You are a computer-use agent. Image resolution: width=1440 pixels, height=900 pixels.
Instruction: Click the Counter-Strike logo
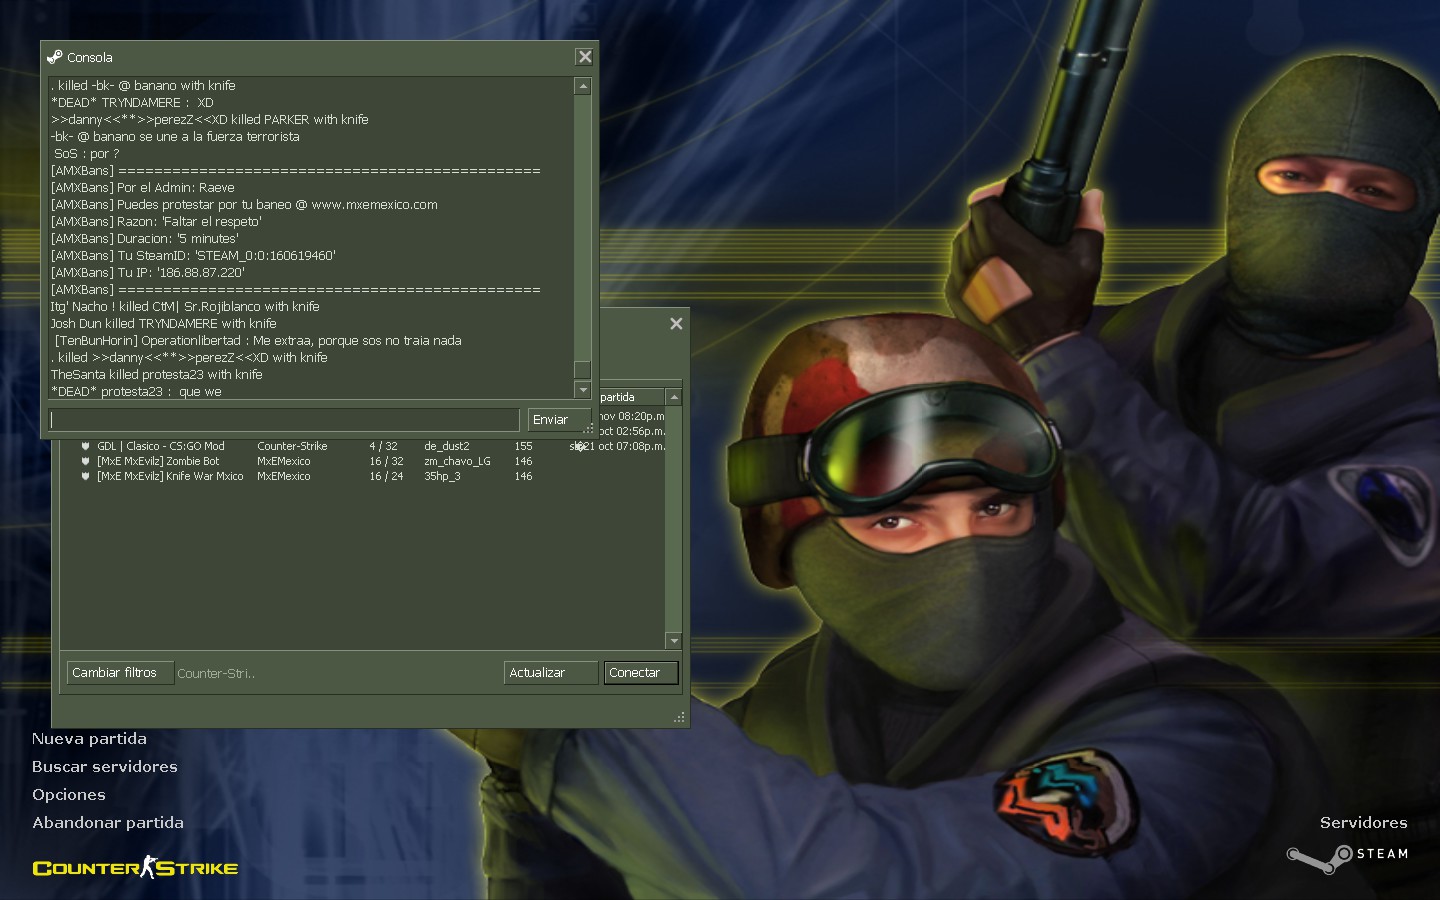pyautogui.click(x=135, y=867)
